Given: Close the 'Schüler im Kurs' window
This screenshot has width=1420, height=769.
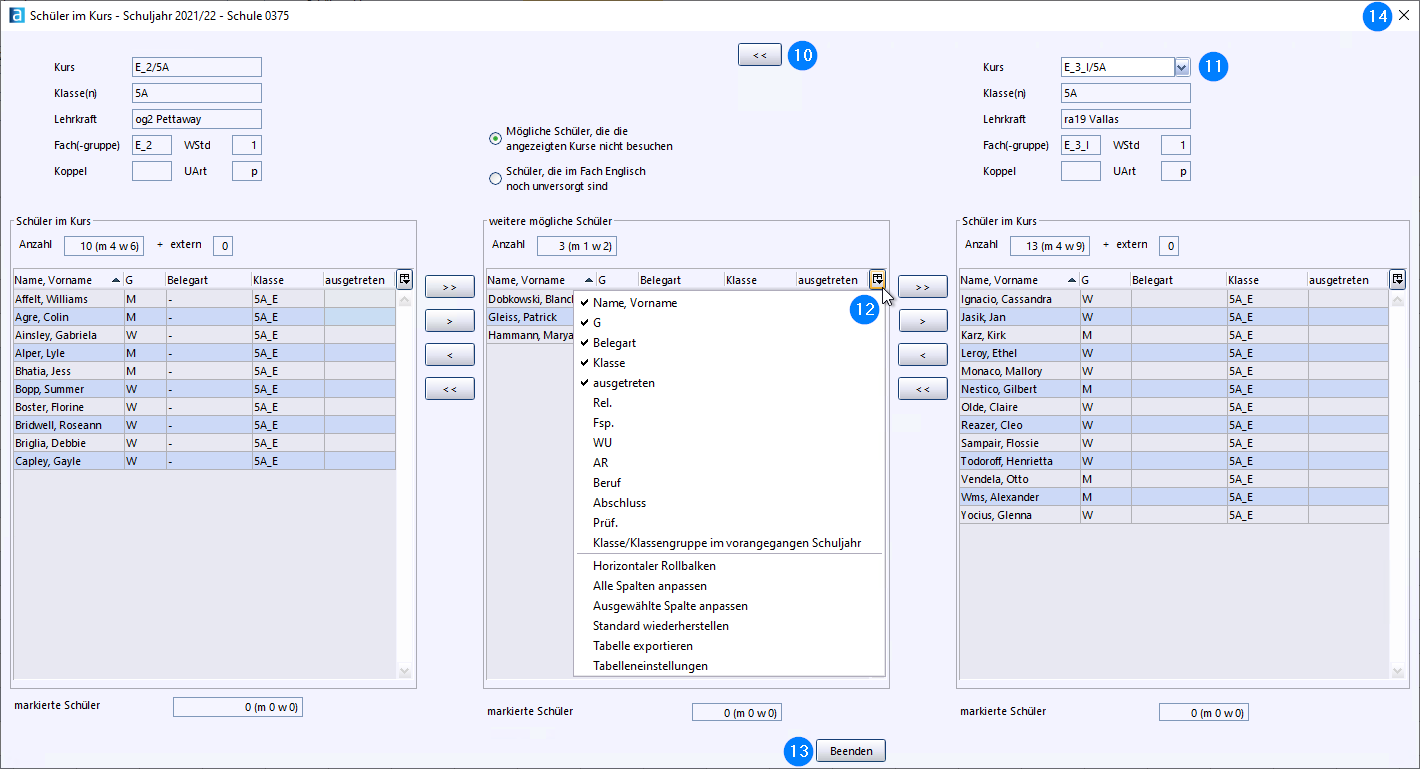Looking at the screenshot, I should [x=1404, y=16].
